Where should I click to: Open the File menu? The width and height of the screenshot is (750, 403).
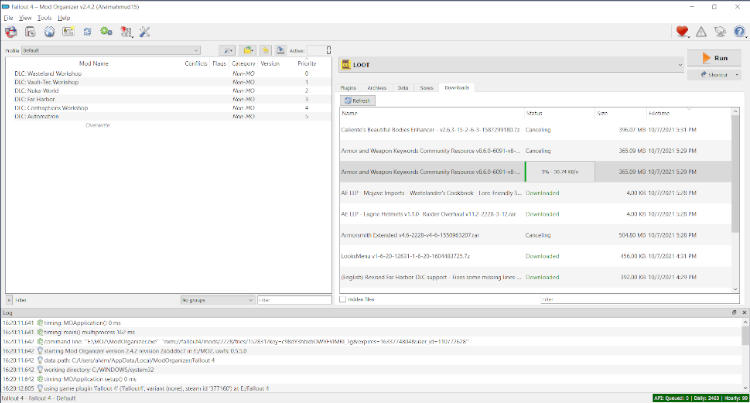[9, 18]
